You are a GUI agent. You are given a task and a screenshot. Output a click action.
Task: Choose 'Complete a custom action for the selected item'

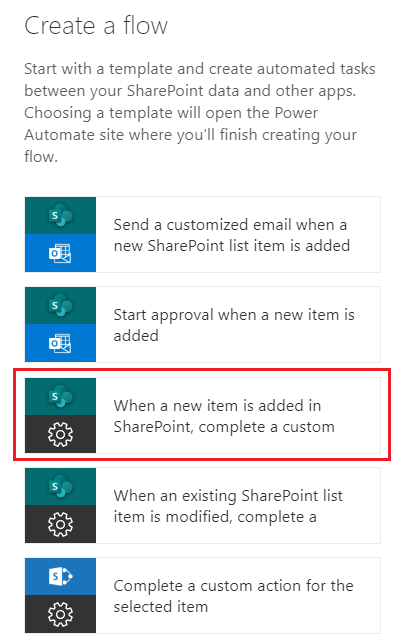202,595
